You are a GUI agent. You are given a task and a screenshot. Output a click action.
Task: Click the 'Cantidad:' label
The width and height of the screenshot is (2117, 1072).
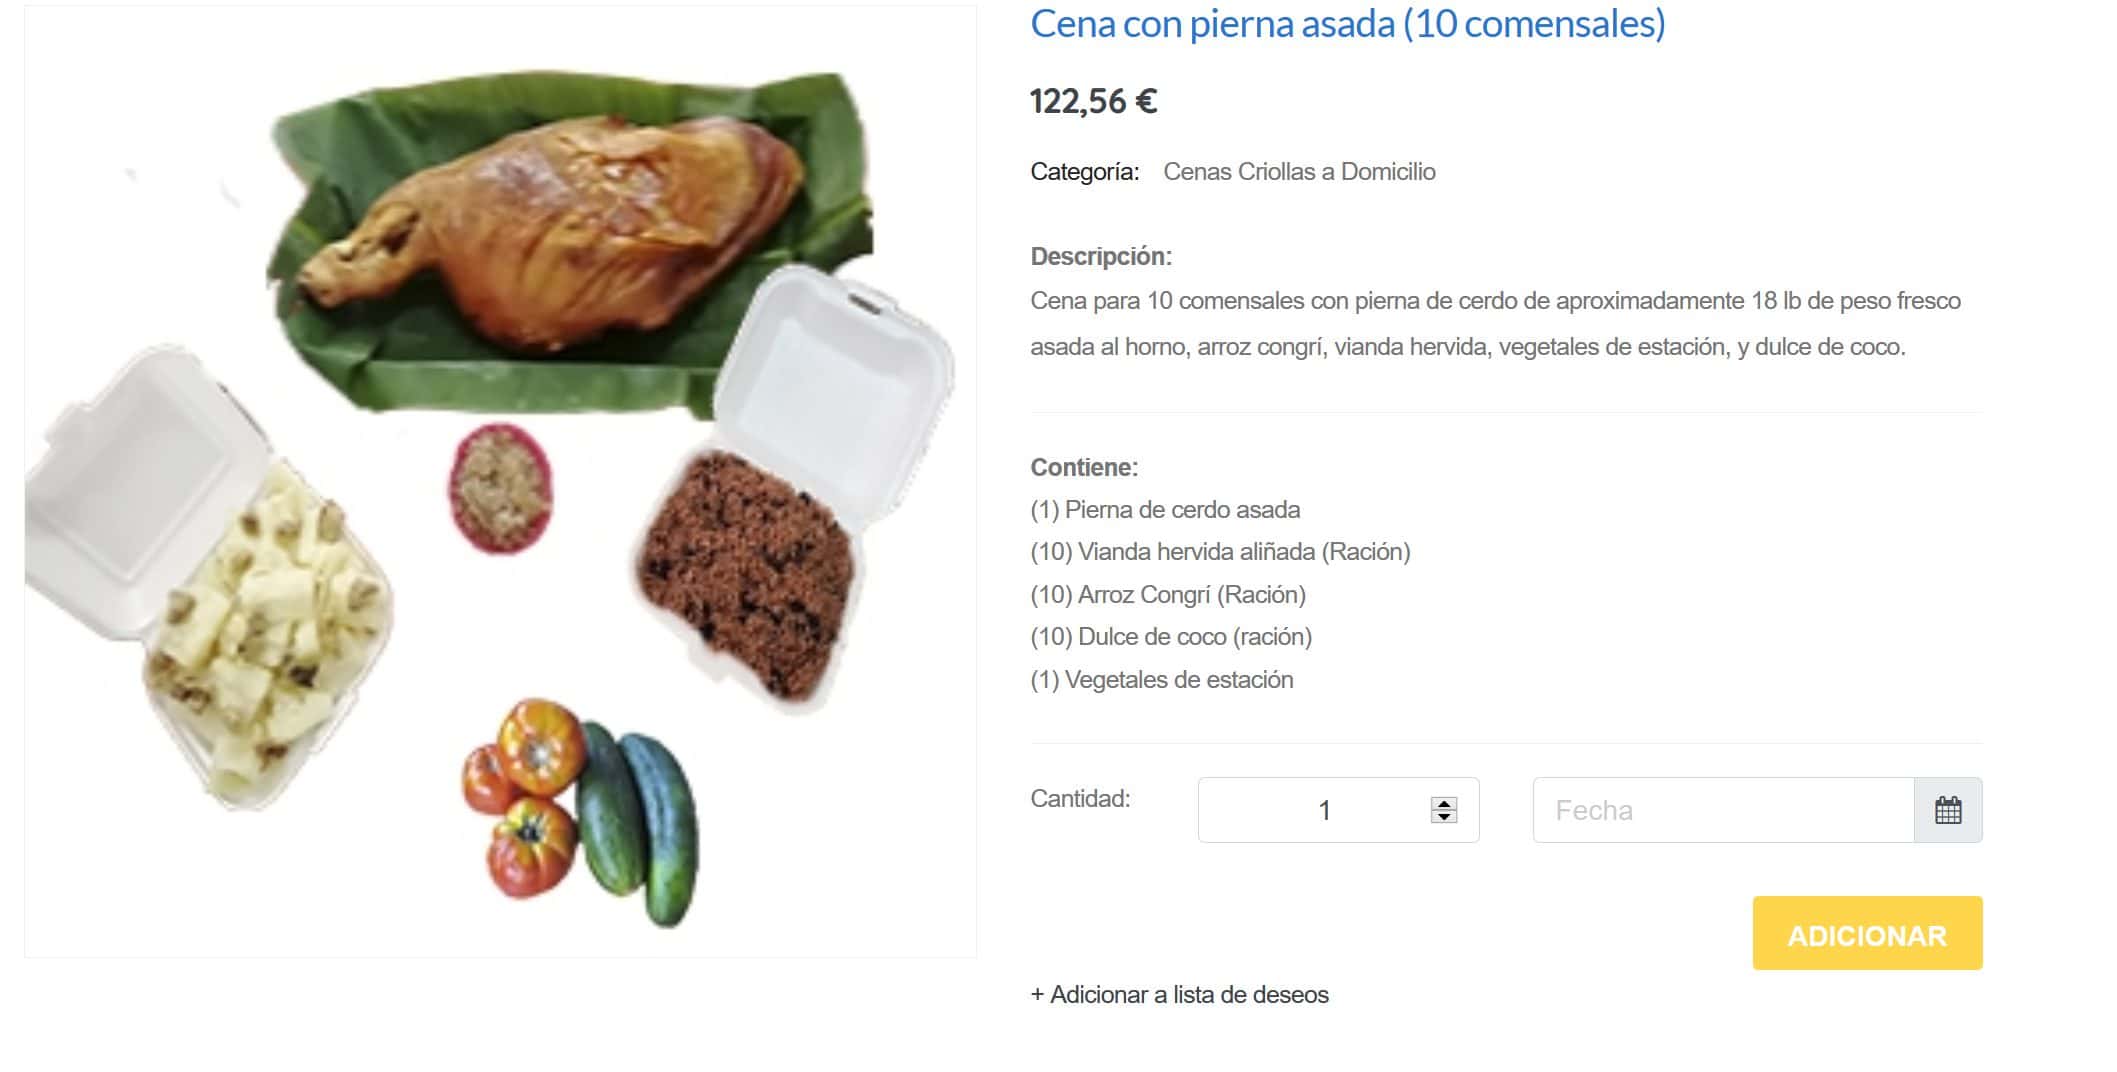coord(1080,799)
